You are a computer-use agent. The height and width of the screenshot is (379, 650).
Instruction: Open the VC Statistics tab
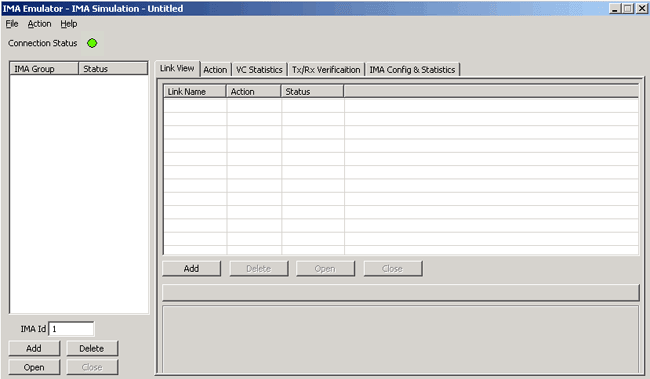pos(259,70)
